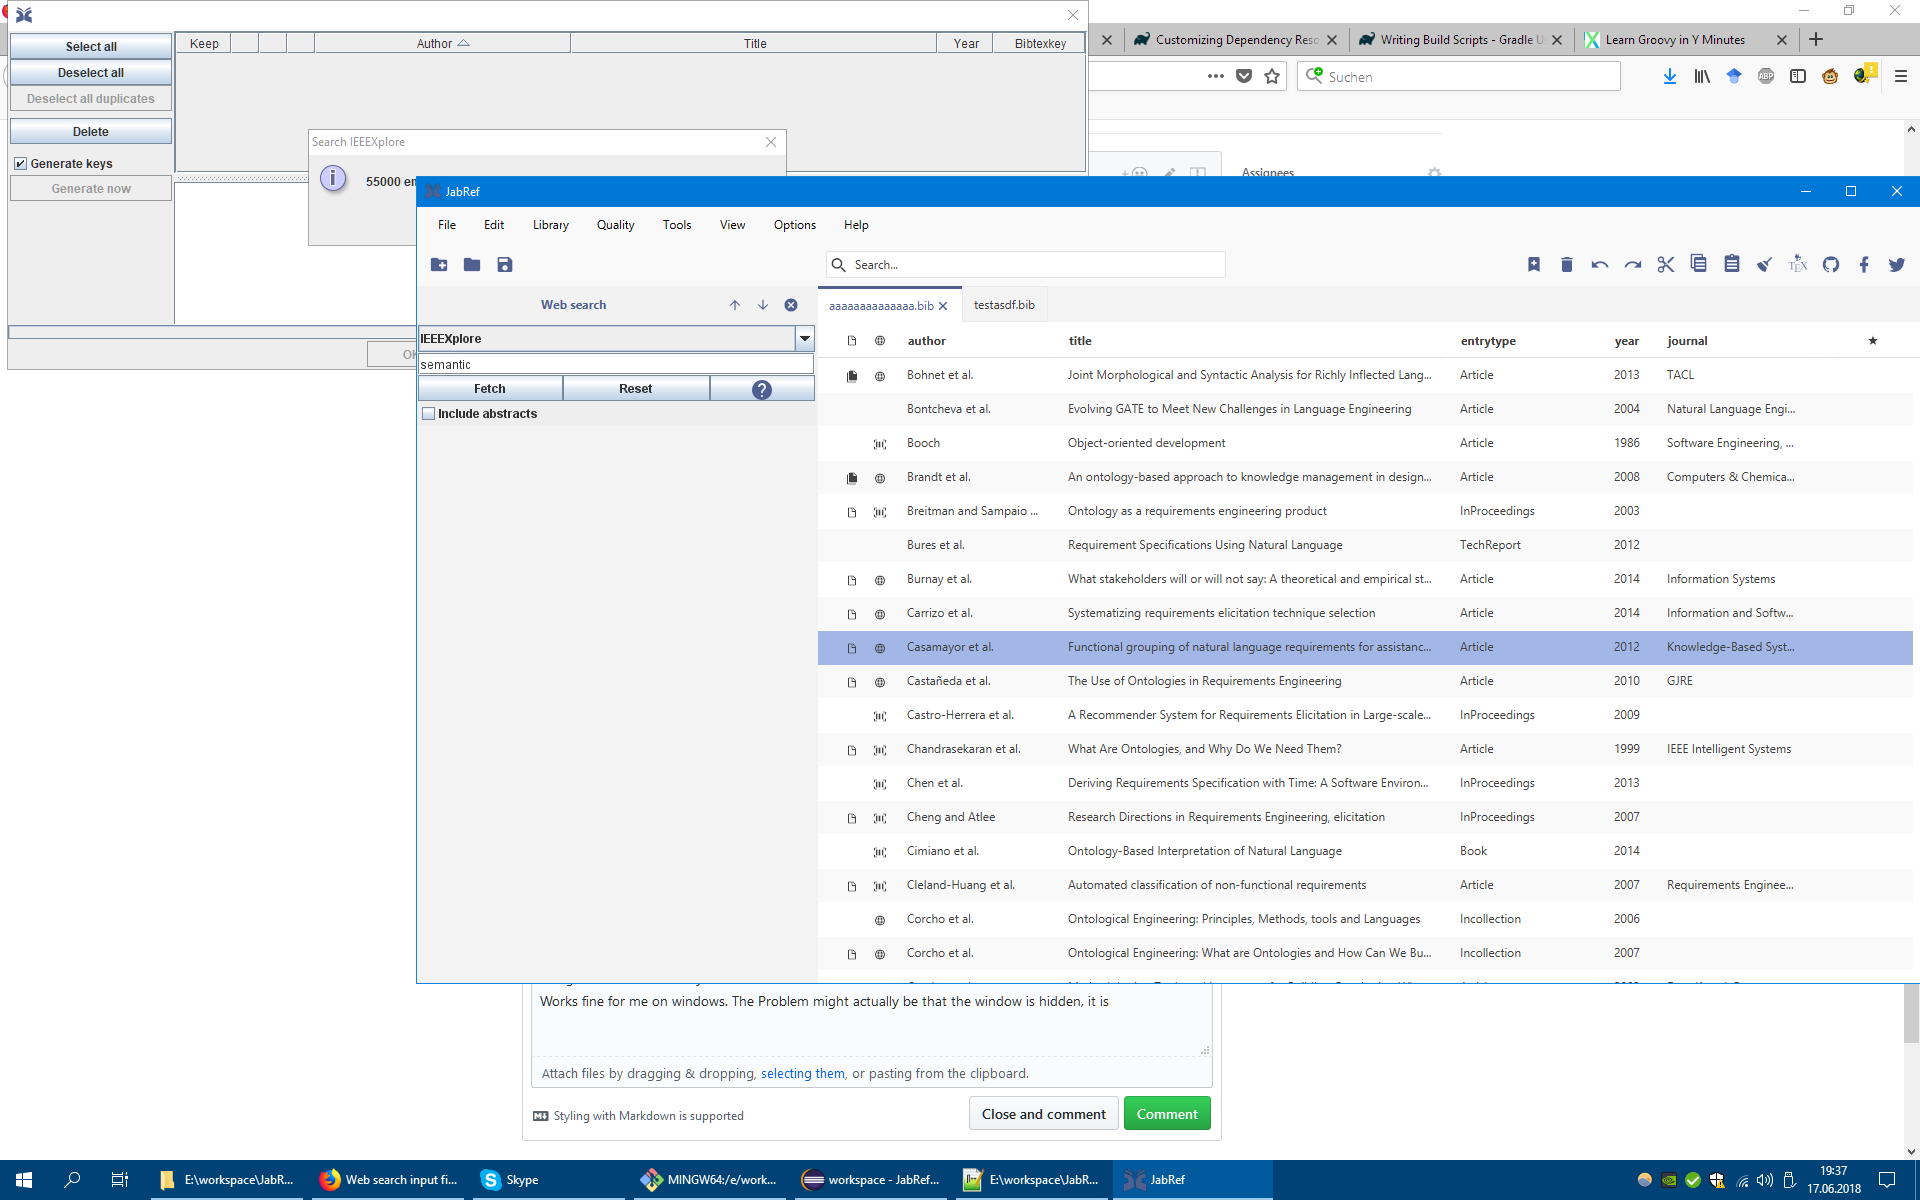Viewport: 1920px width, 1200px height.
Task: Click the new entry bookmark icon
Action: (1534, 265)
